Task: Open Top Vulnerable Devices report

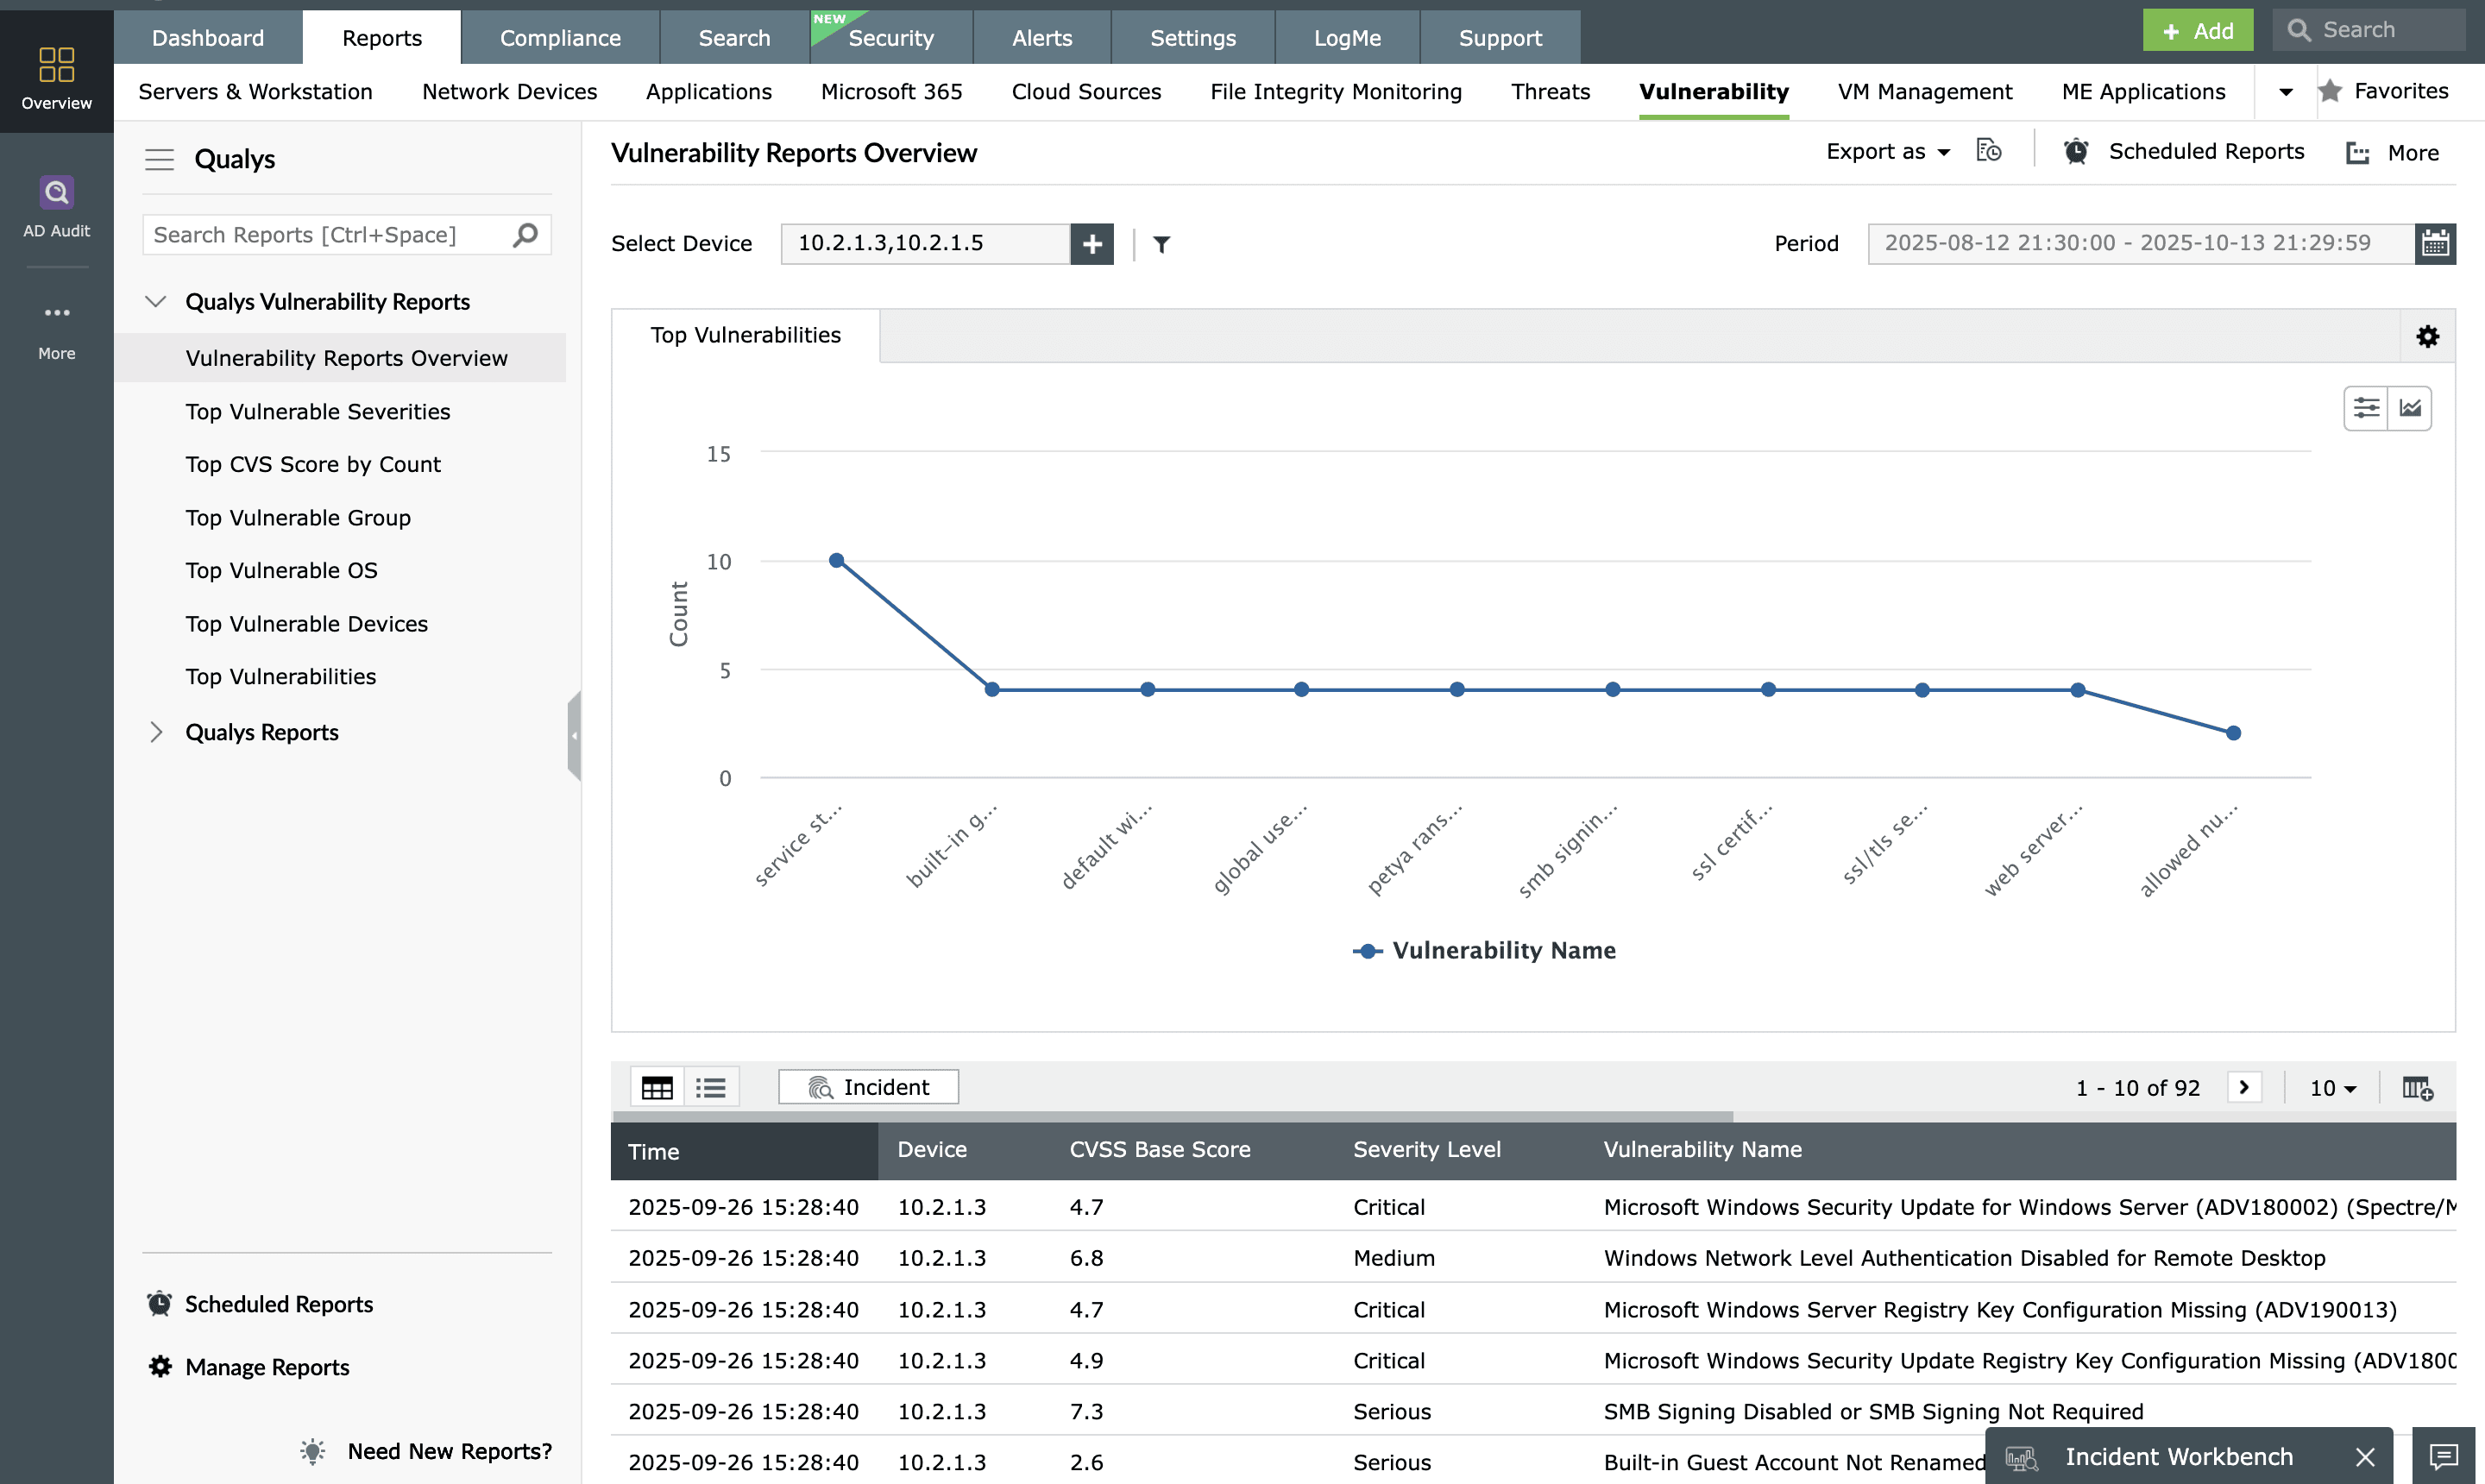Action: coord(306,623)
